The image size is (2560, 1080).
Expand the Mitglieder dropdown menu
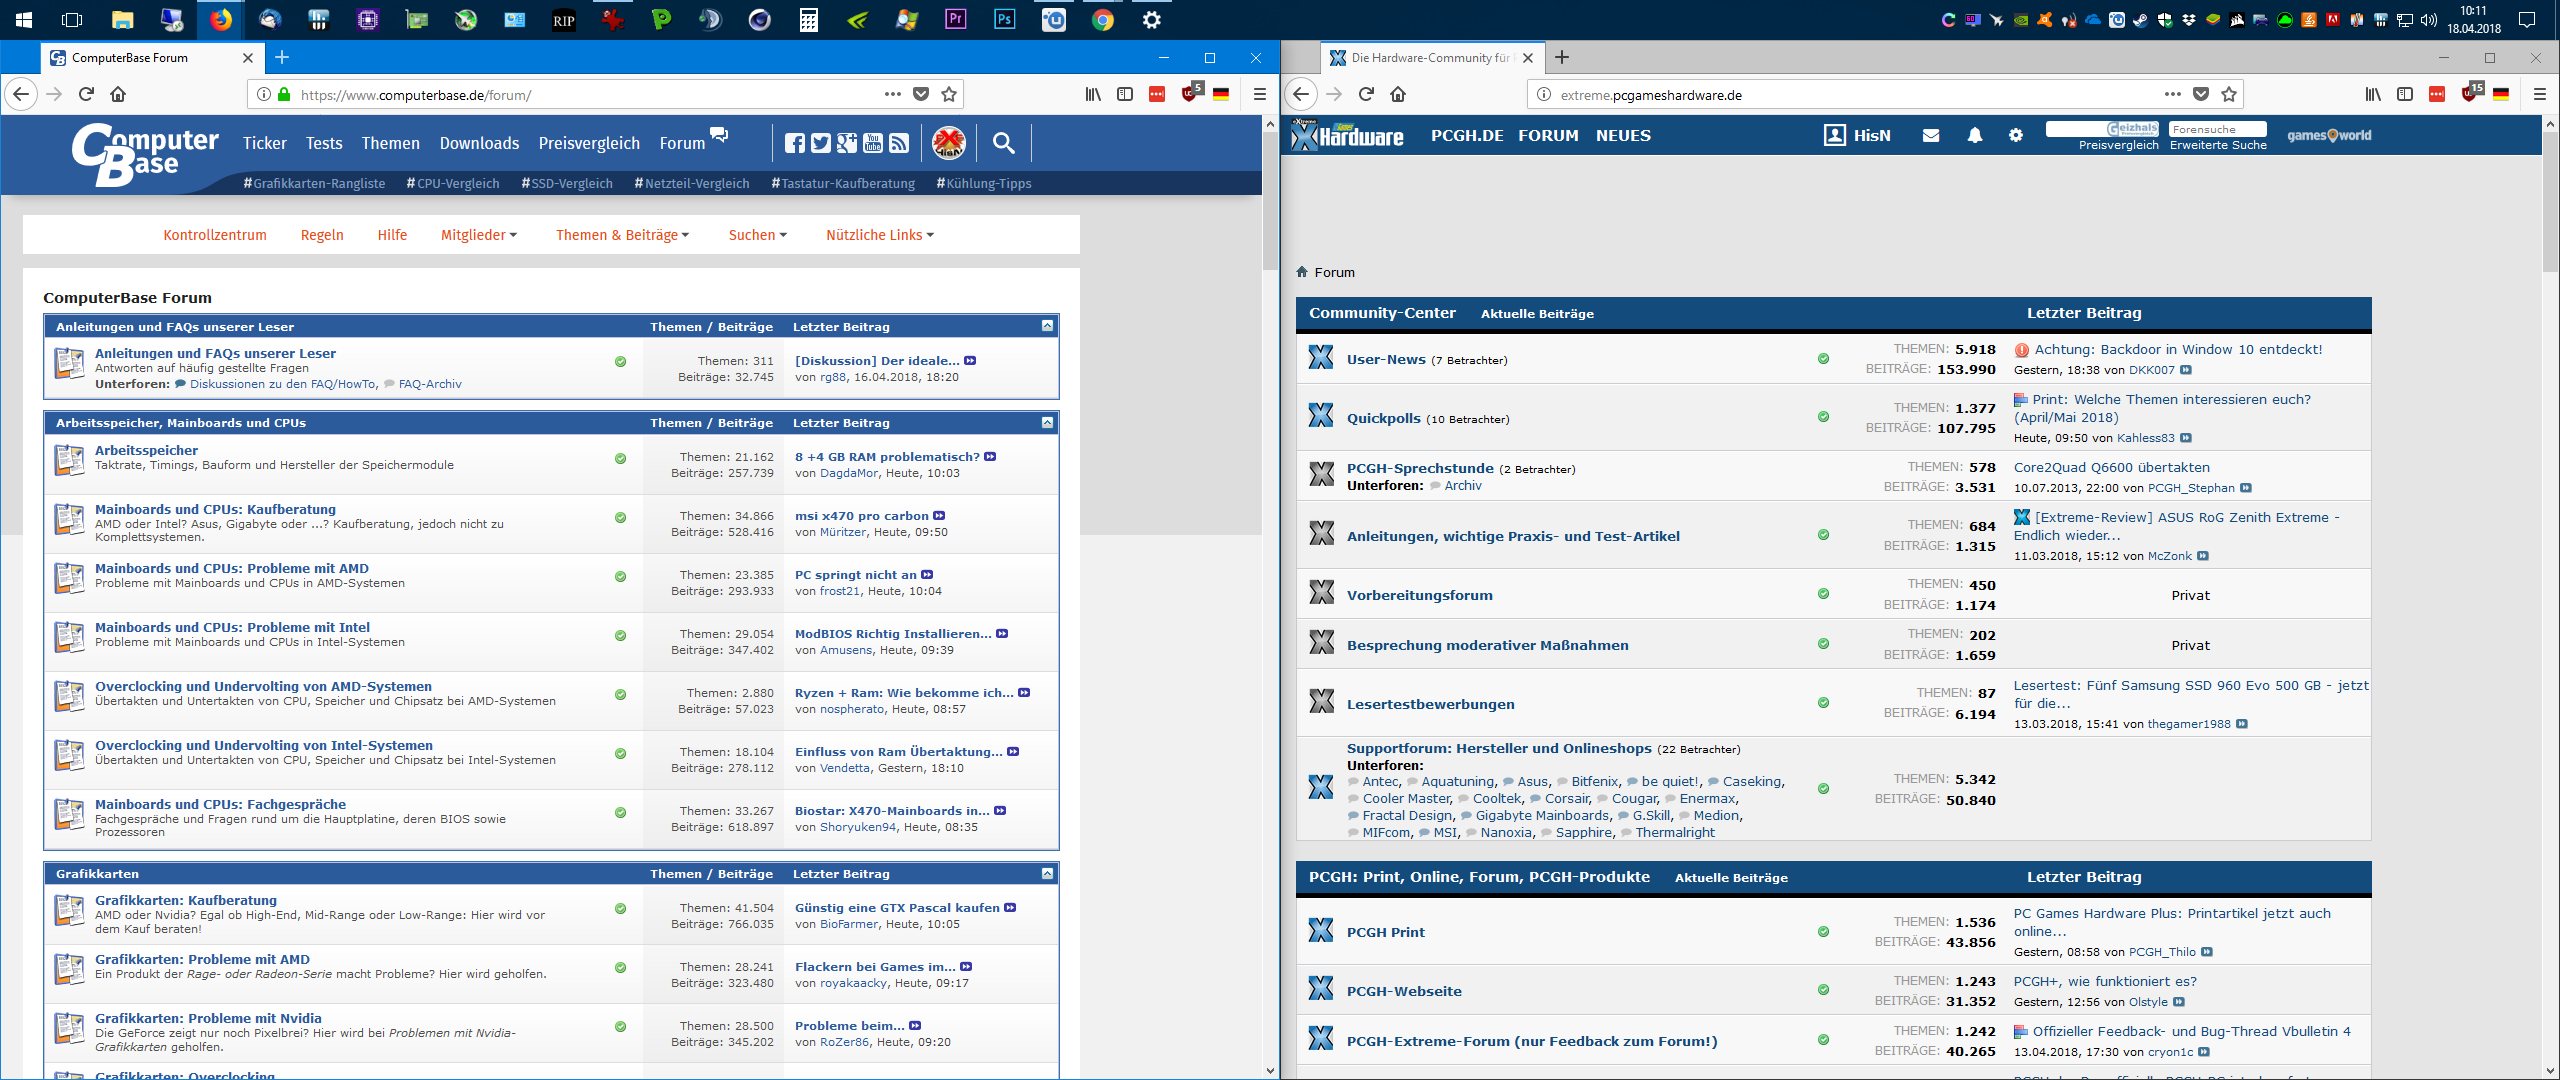[479, 235]
